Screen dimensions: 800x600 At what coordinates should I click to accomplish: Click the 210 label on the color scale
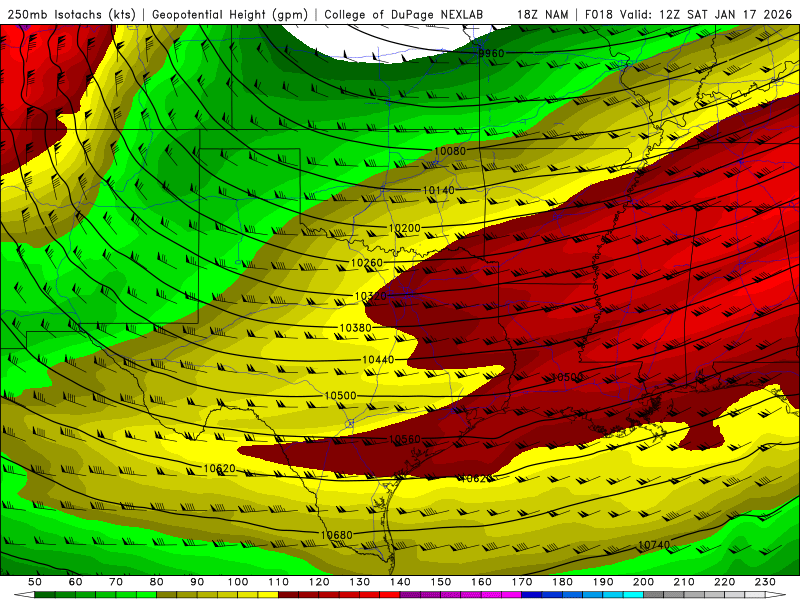(684, 582)
